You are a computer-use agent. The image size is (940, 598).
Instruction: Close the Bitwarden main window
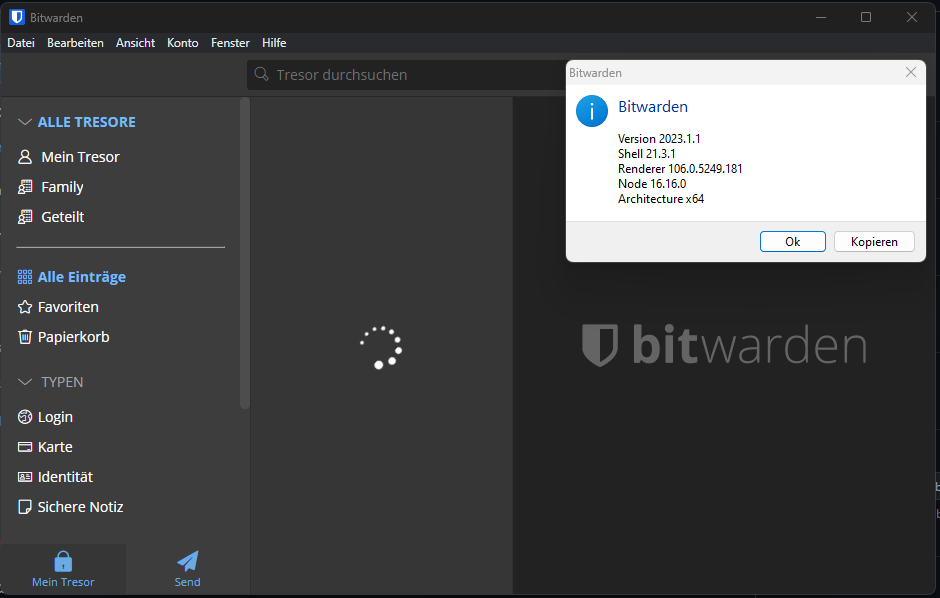[x=912, y=17]
